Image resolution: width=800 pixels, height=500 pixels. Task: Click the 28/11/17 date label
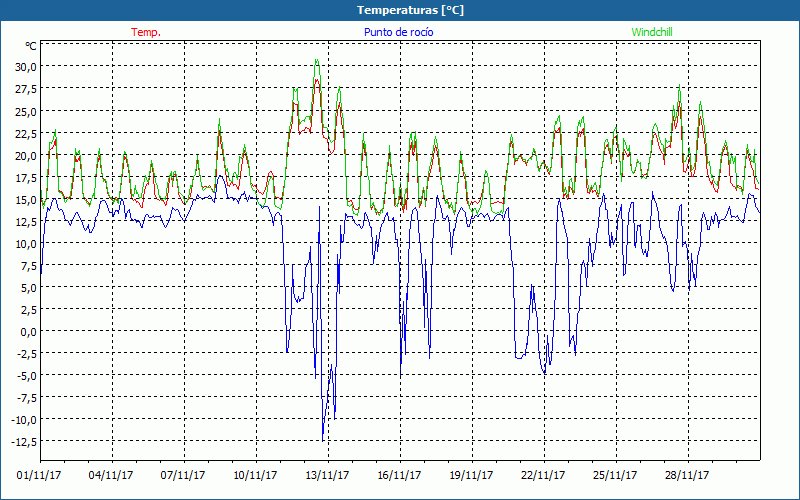687,476
